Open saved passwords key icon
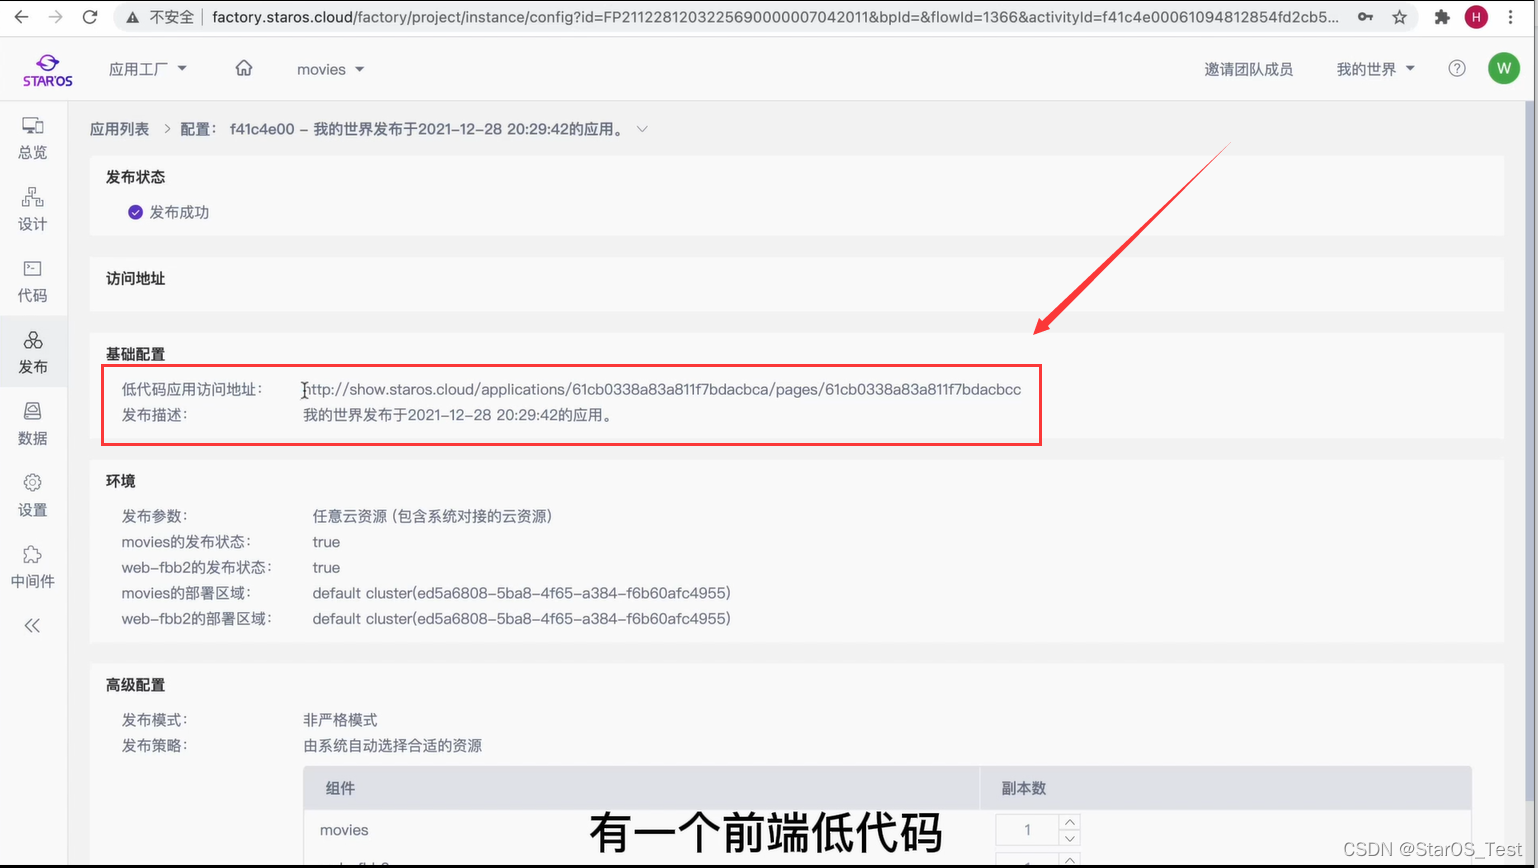 click(x=1366, y=17)
